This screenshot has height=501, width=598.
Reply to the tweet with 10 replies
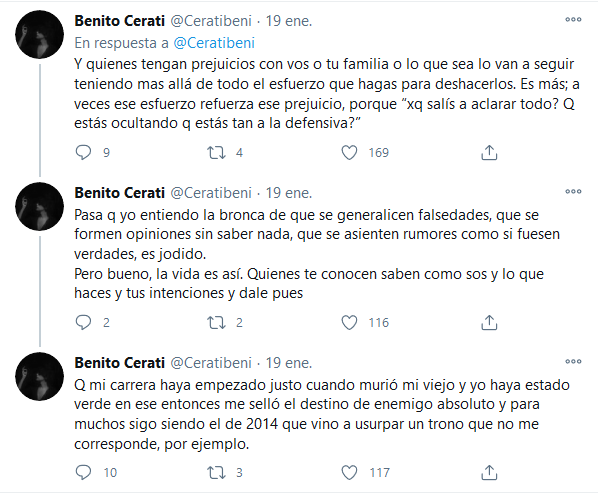83,472
